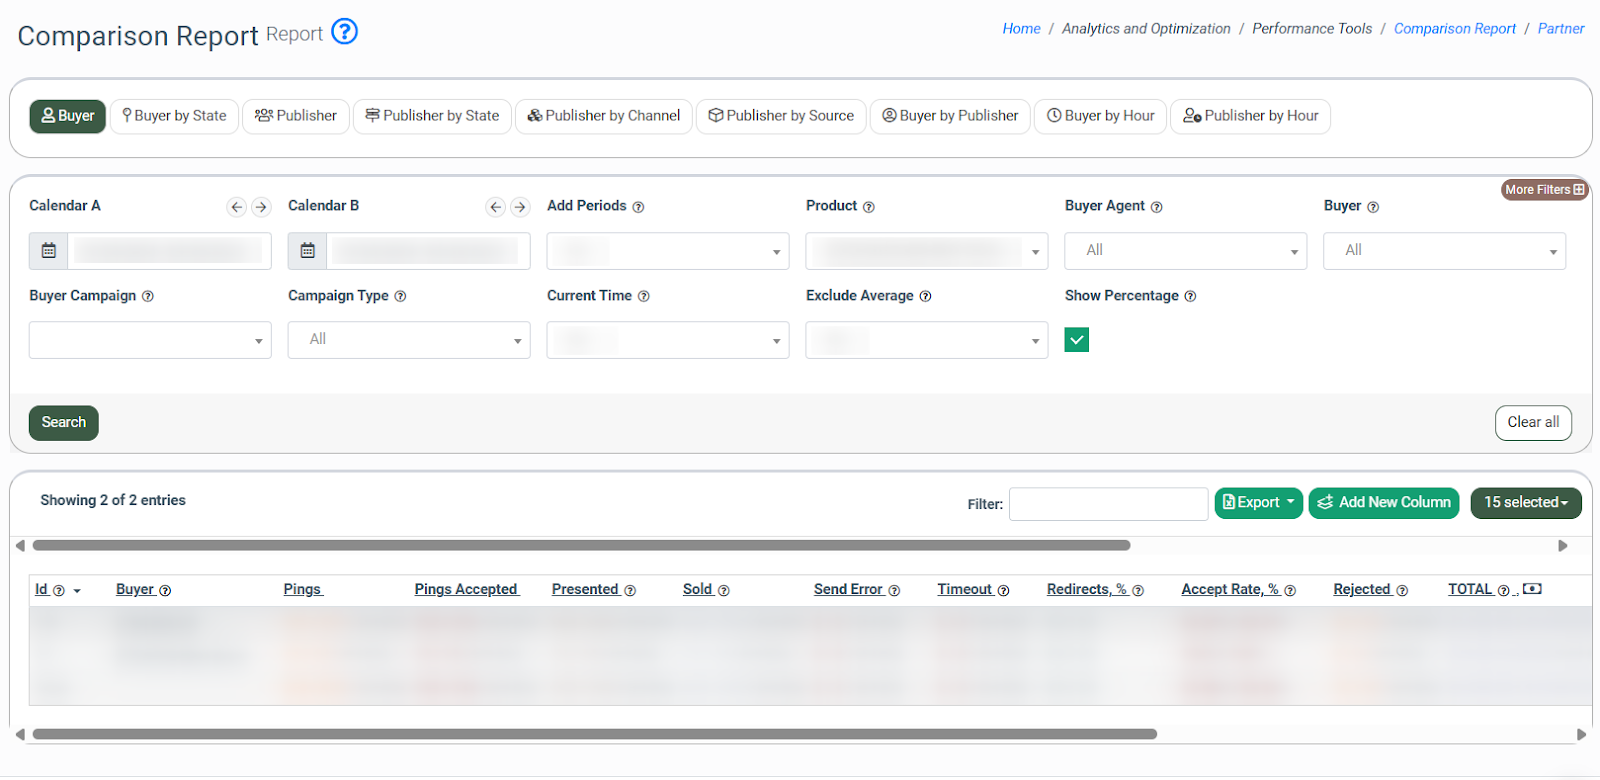Click info icon beside Accept Rate column
1600x780 pixels.
(1290, 591)
